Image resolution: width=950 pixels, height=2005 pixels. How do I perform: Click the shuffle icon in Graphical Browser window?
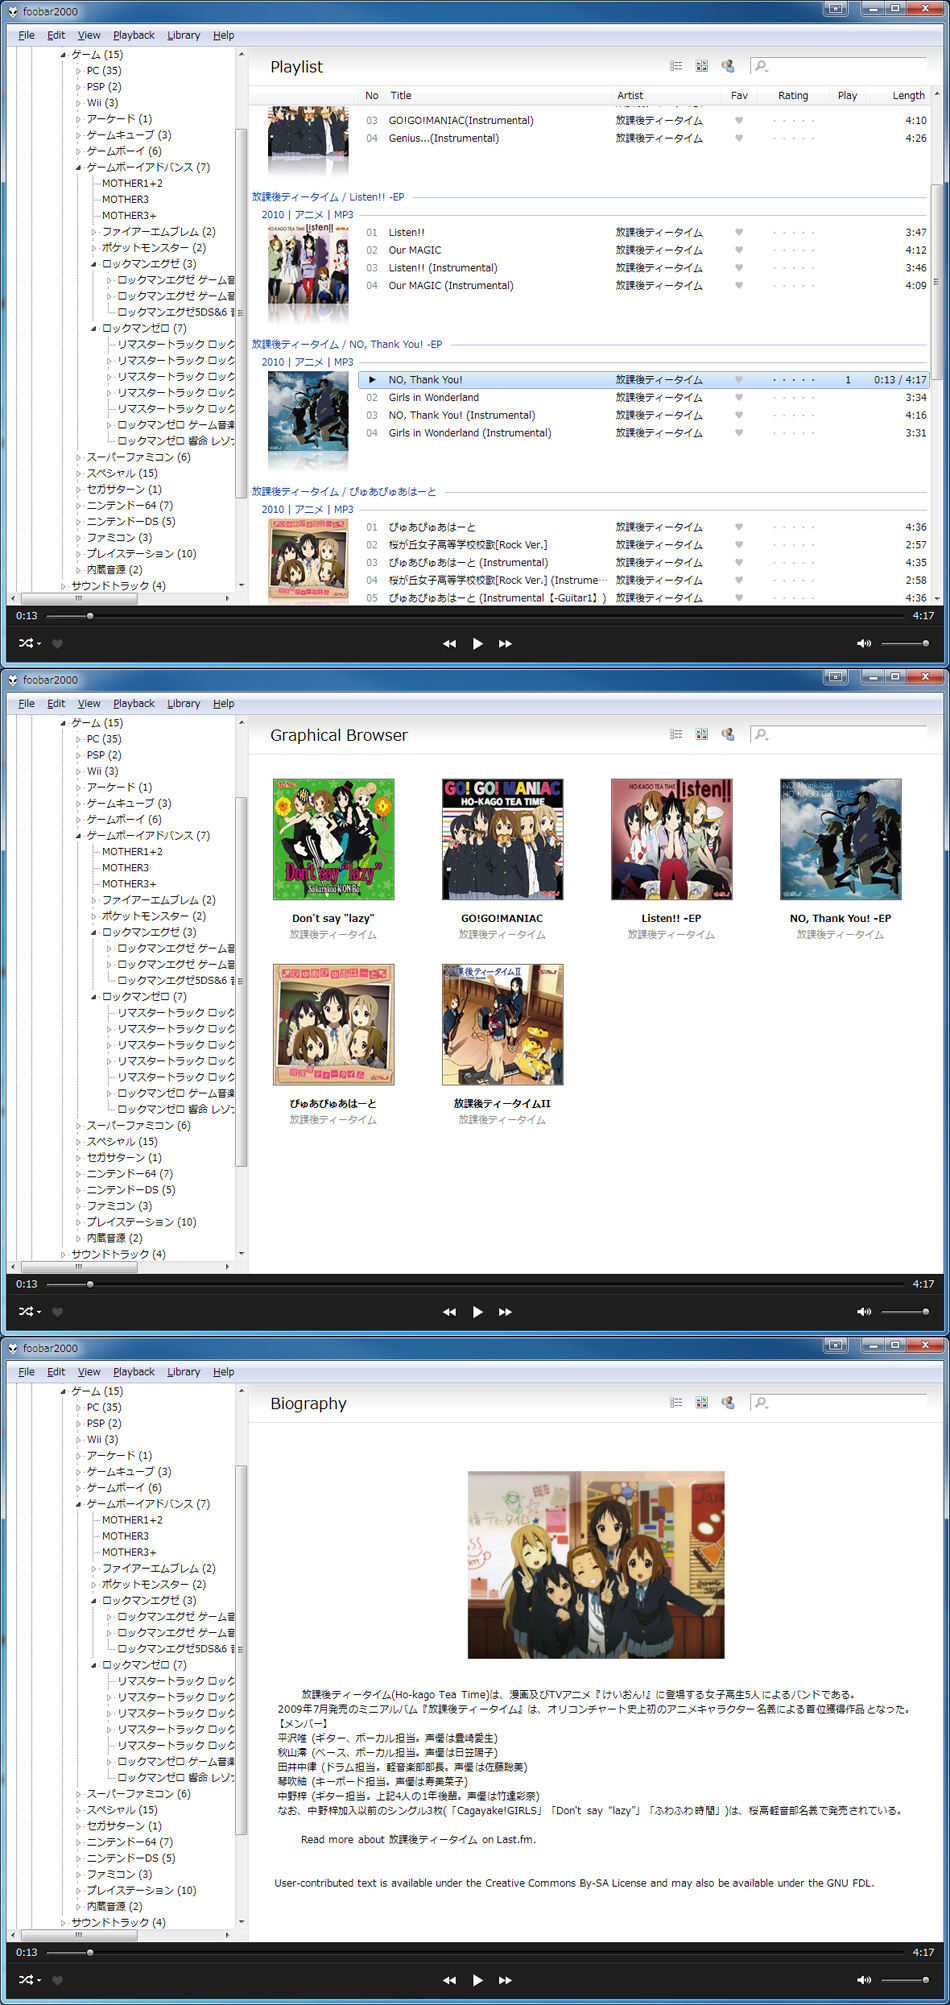click(x=27, y=1311)
